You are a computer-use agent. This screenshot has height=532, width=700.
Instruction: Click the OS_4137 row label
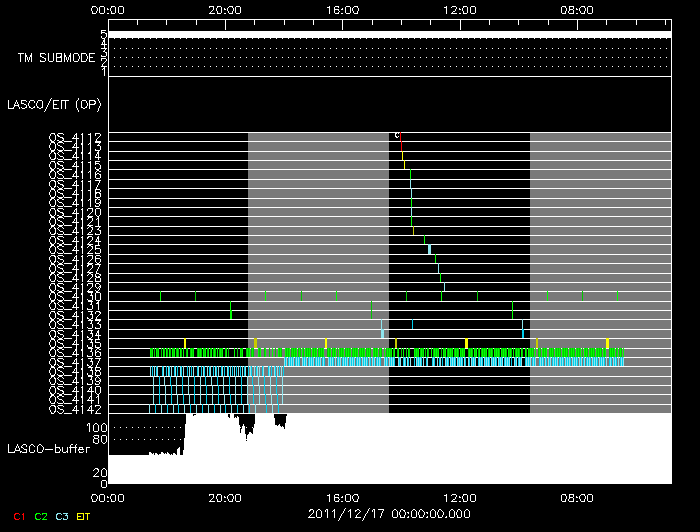click(75, 362)
